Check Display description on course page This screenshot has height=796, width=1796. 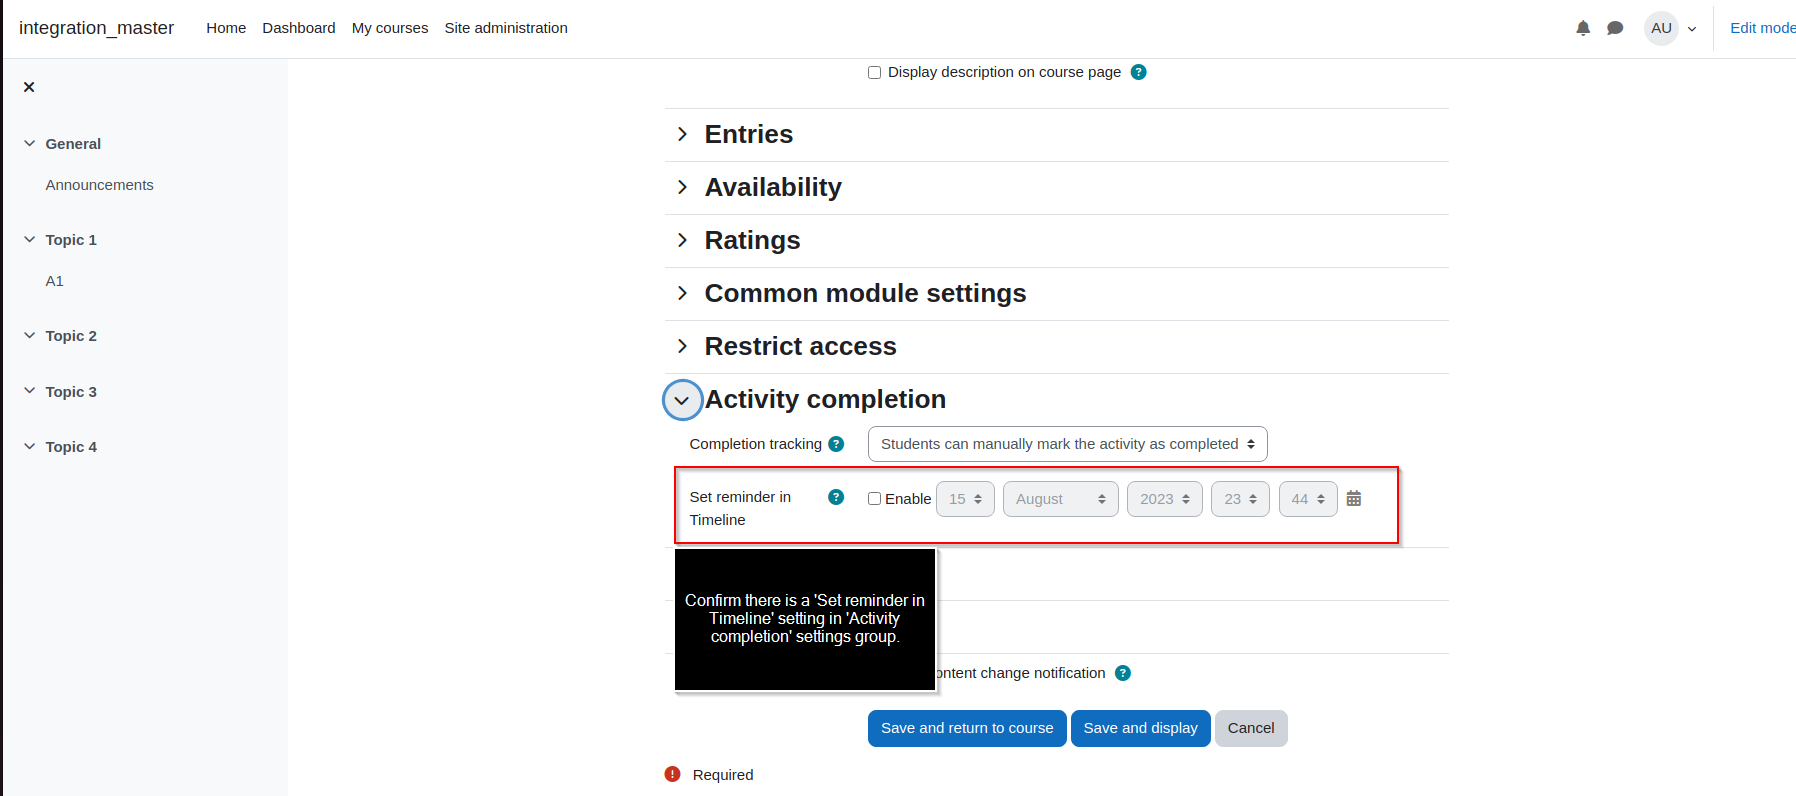pyautogui.click(x=874, y=72)
